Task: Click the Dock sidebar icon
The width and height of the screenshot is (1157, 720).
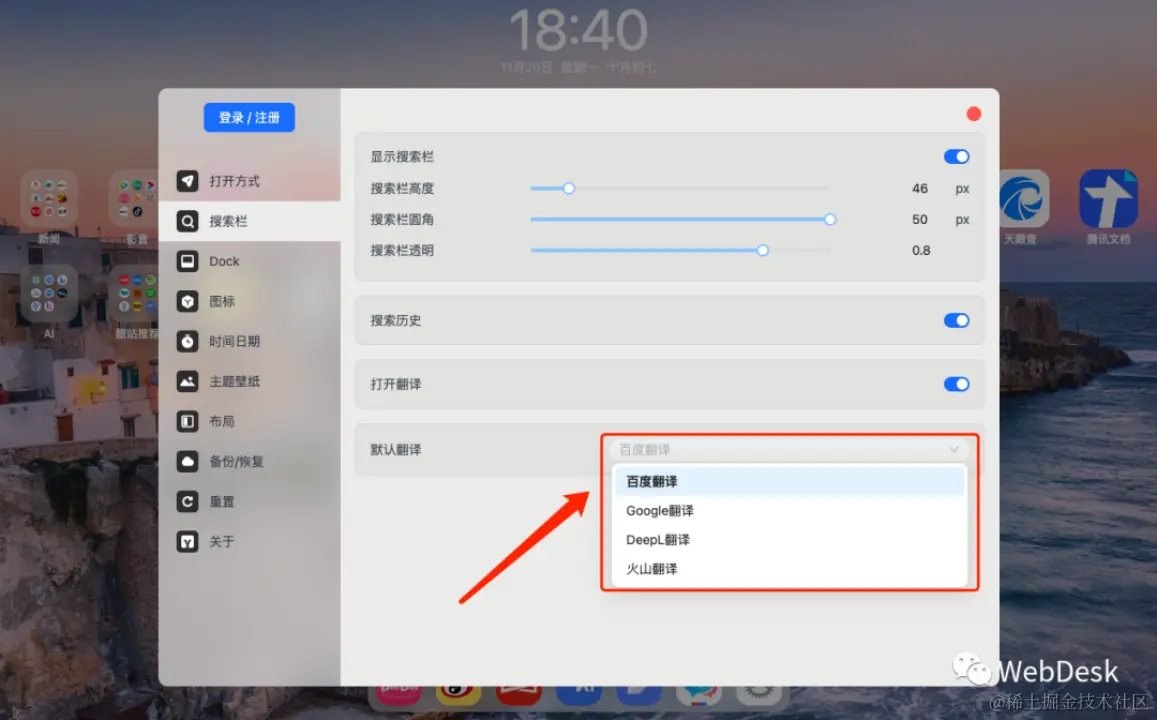Action: [187, 261]
